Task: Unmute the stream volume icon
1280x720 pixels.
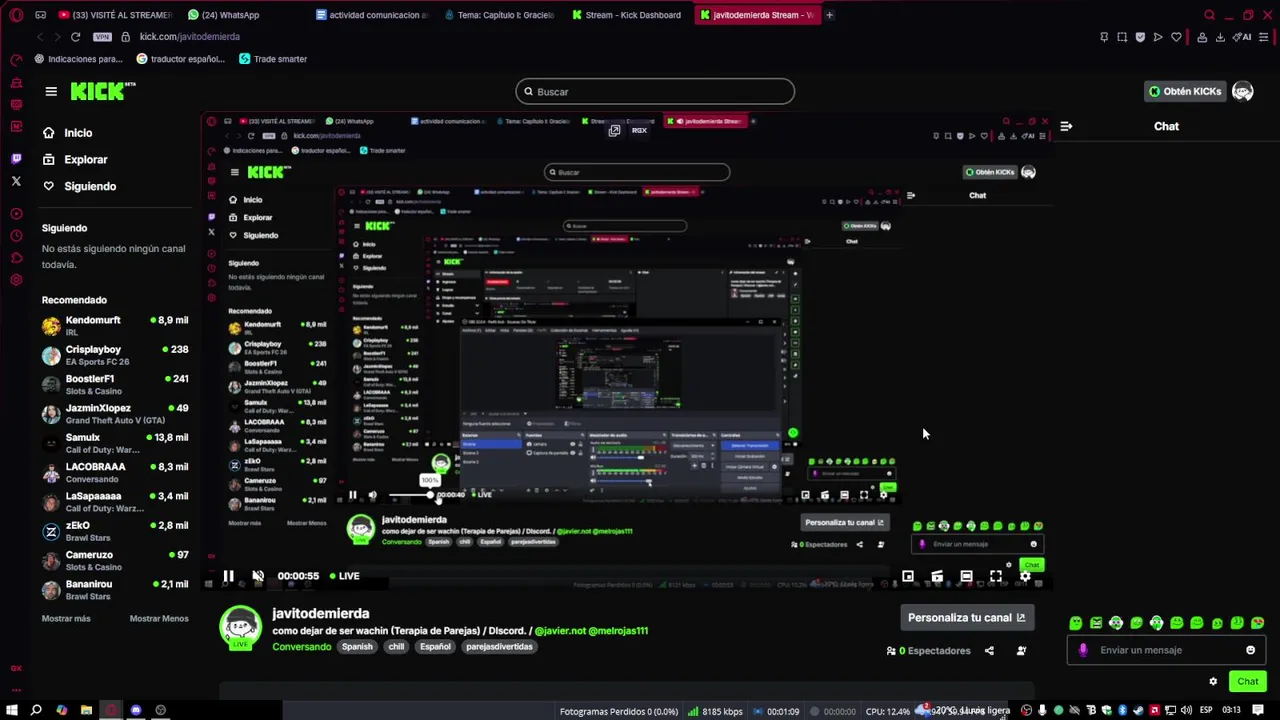Action: click(257, 576)
